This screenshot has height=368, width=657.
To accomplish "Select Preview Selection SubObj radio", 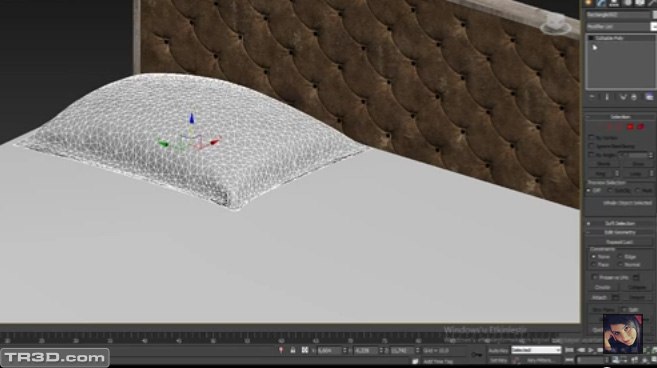I will click(x=610, y=191).
